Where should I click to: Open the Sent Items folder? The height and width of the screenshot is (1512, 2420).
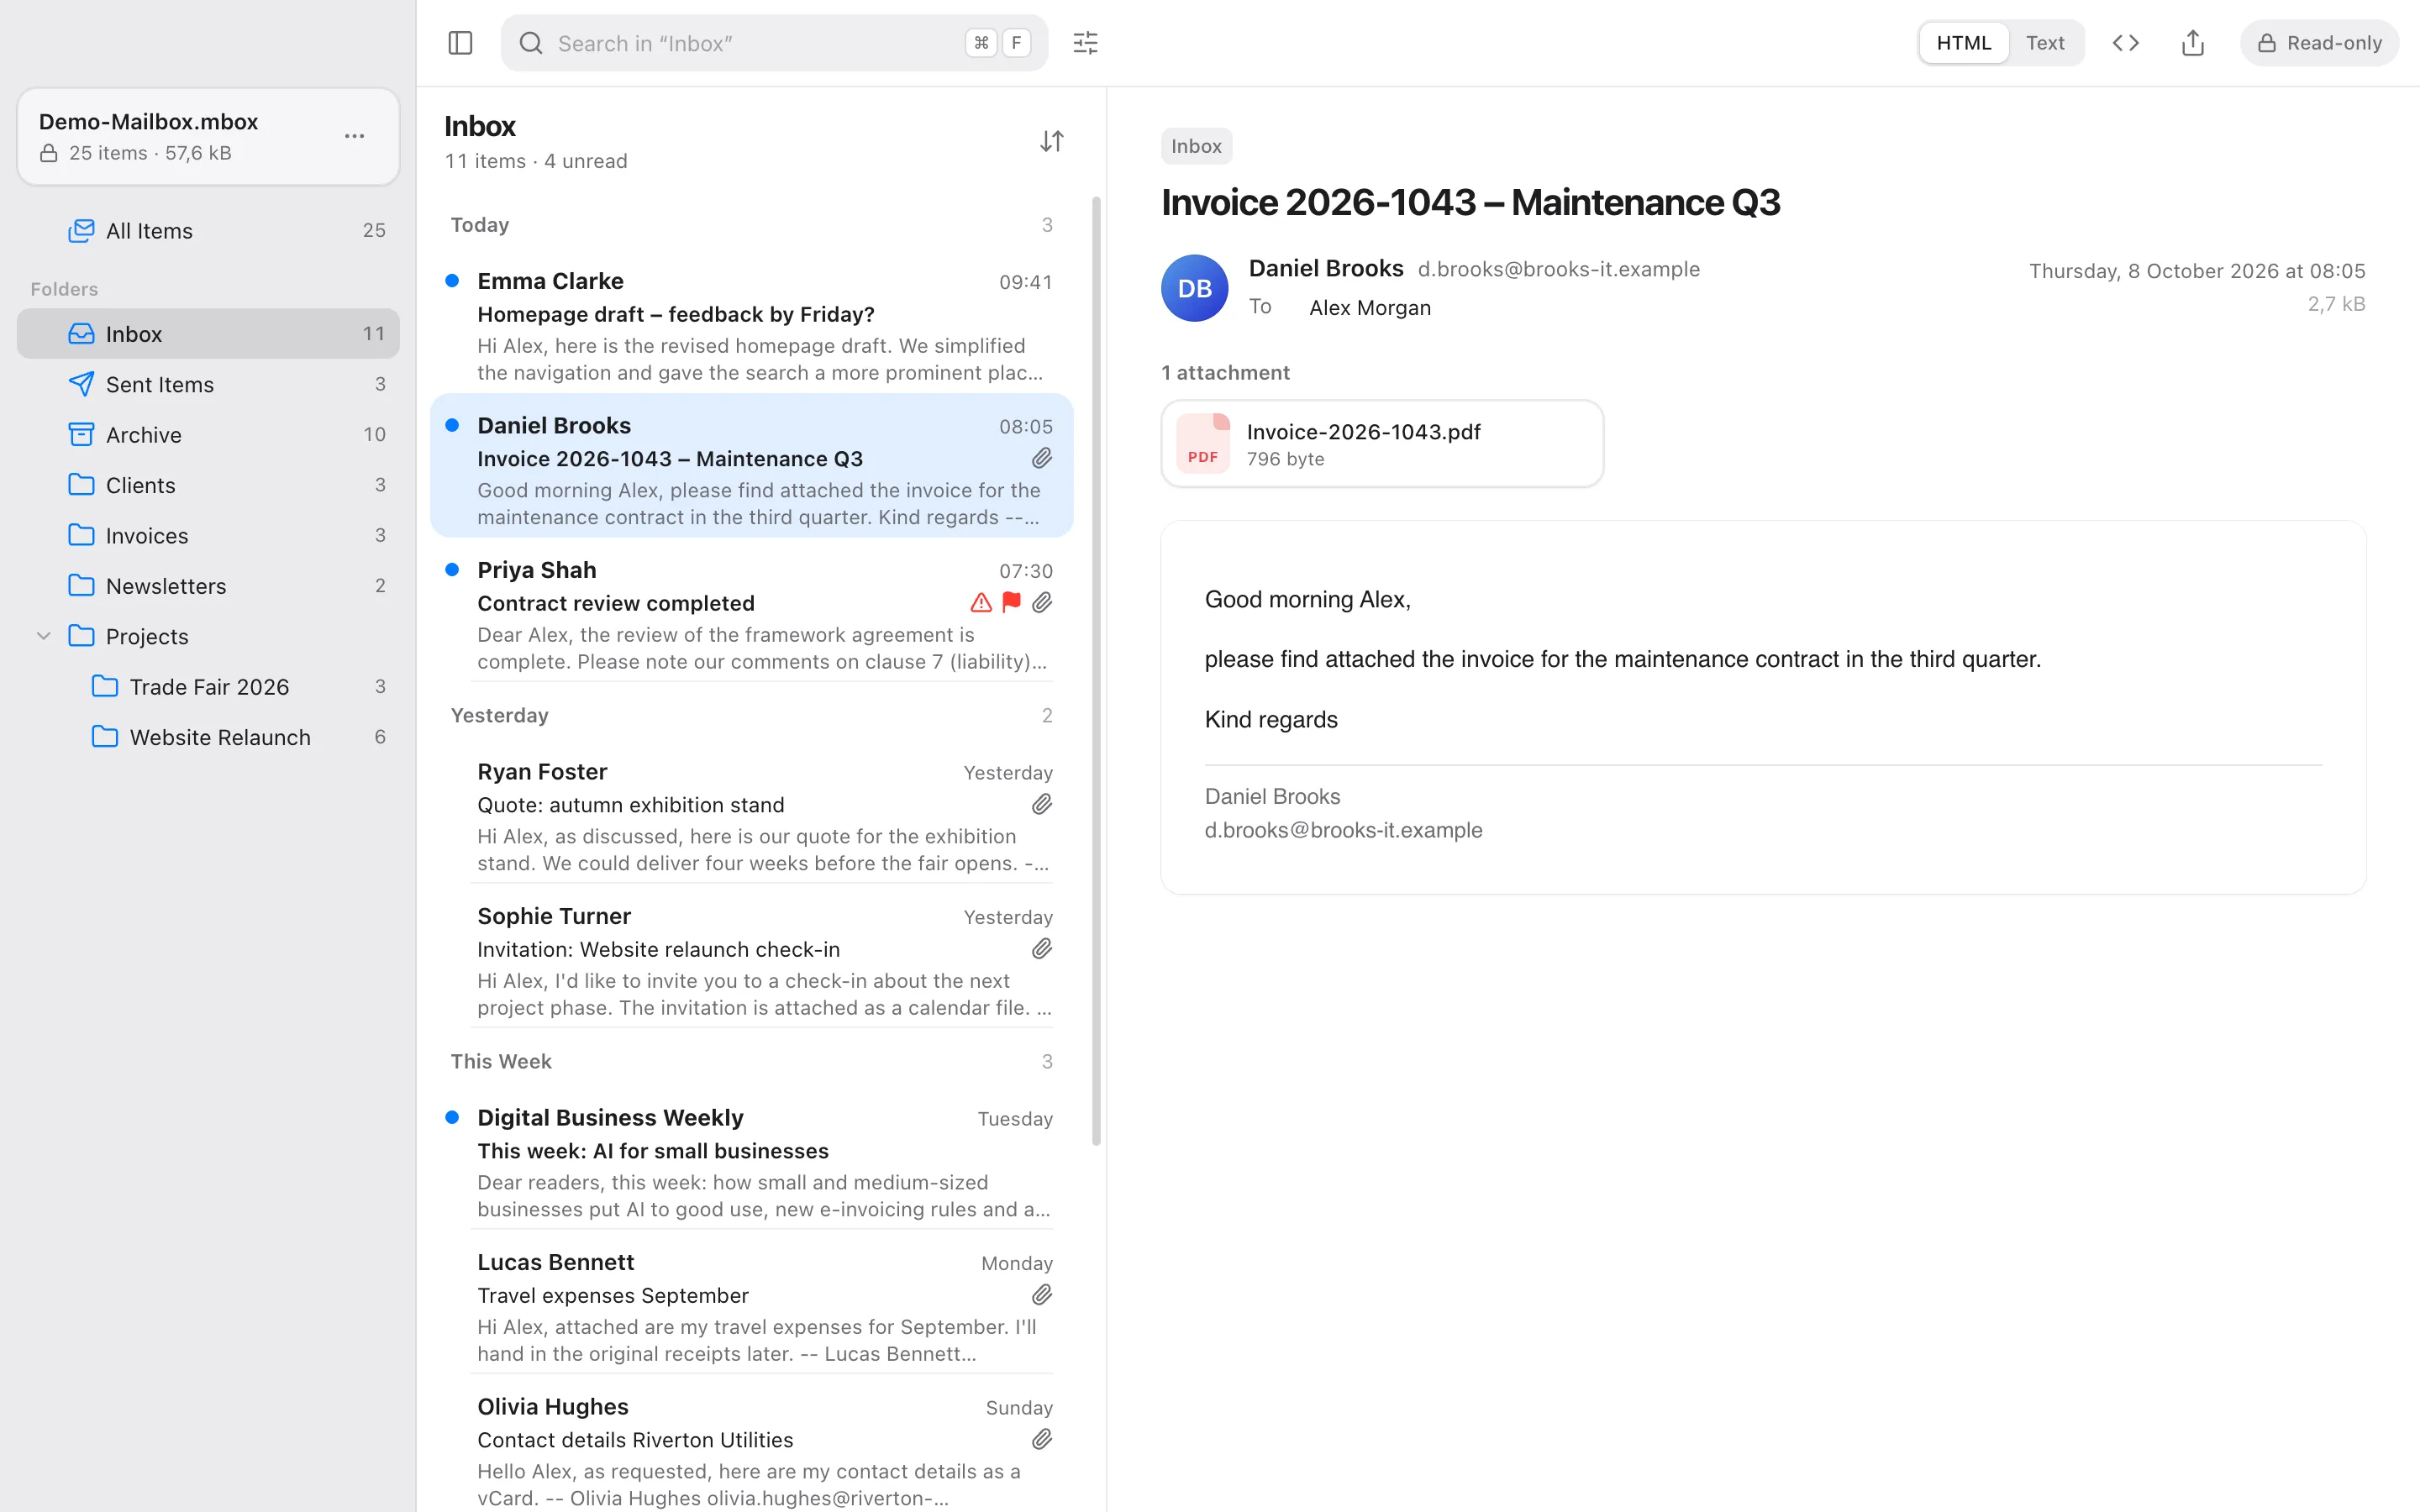(208, 384)
